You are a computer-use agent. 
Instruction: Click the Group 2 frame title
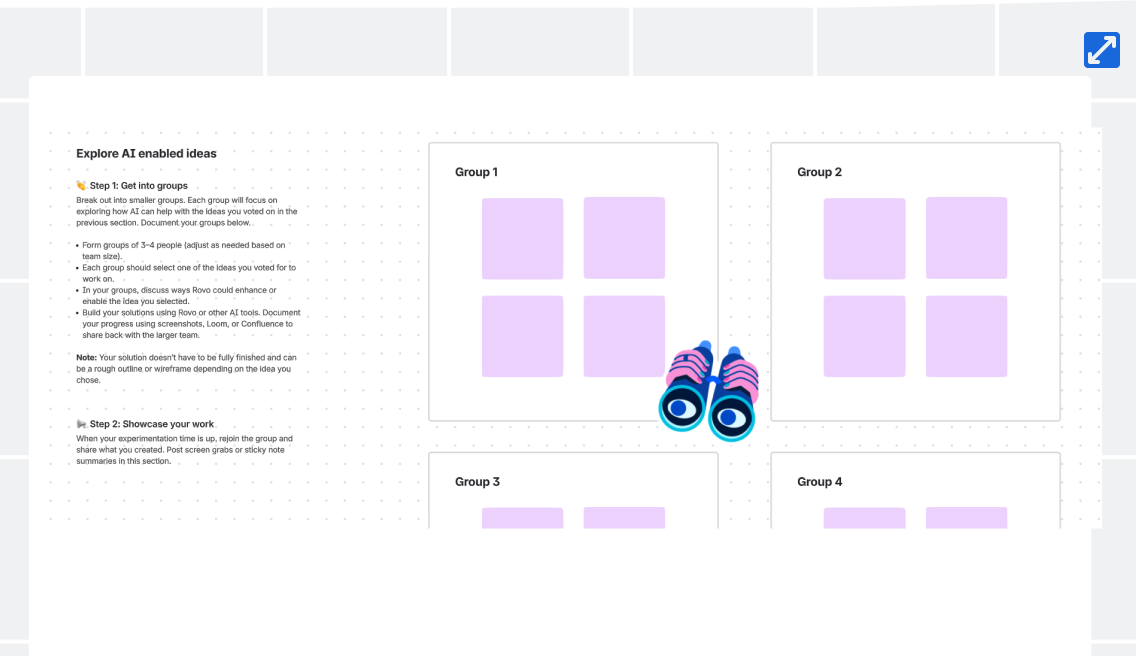819,172
